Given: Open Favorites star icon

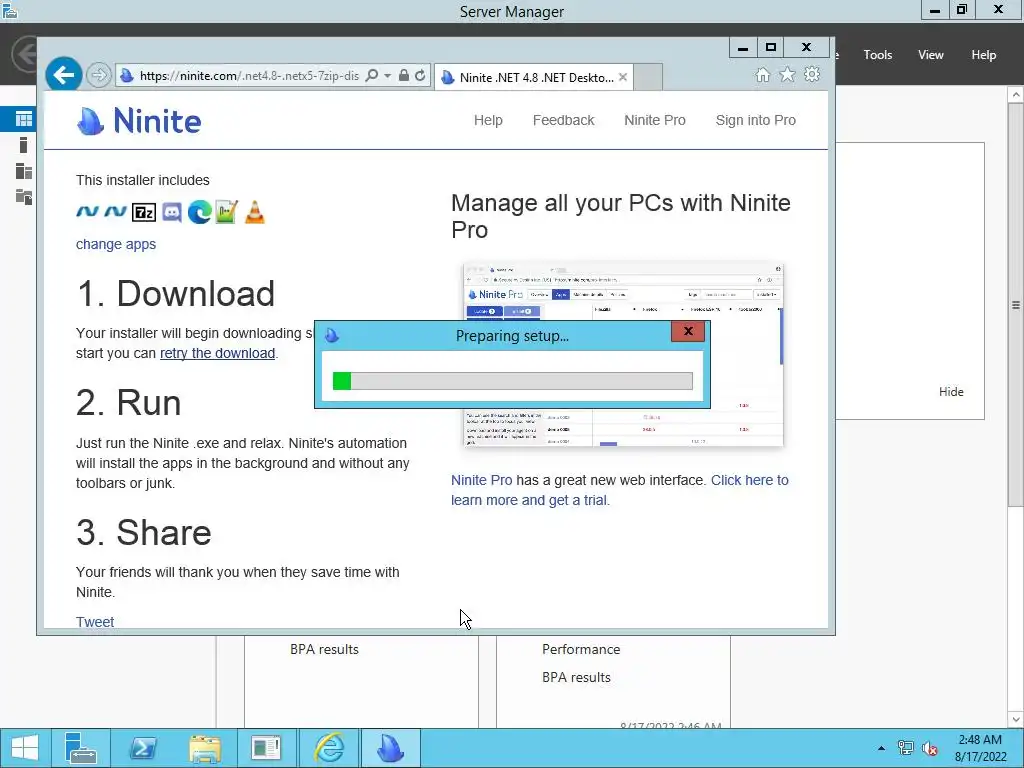Looking at the screenshot, I should point(788,75).
